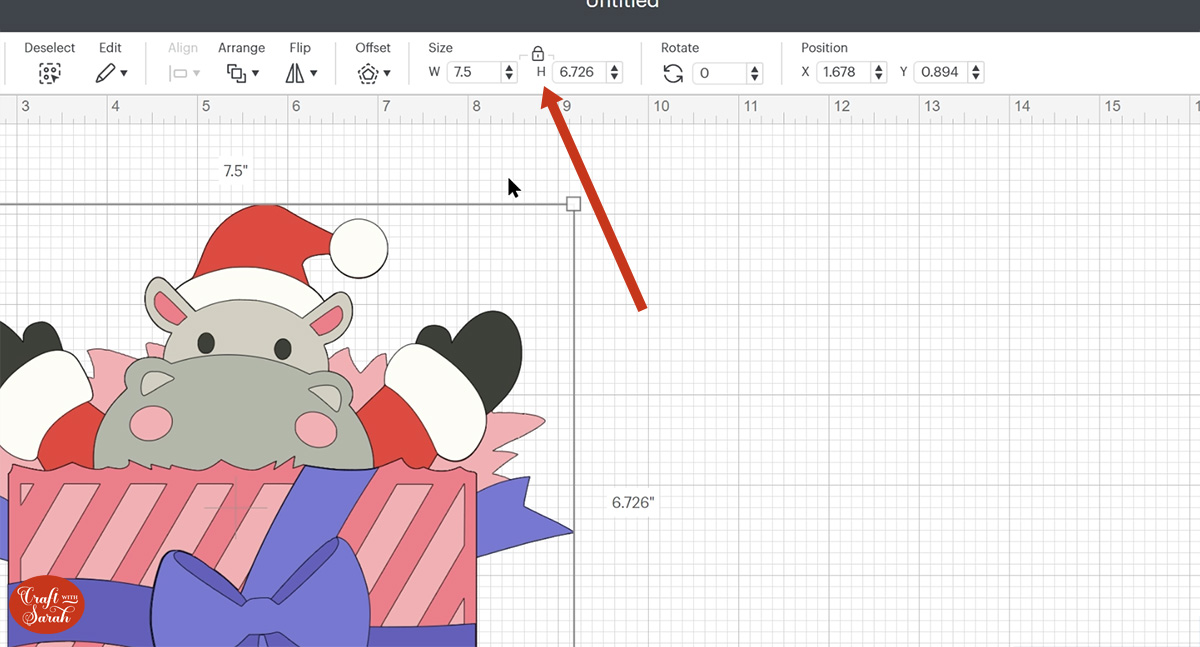This screenshot has height=647, width=1200.
Task: Click the Rotate angle input field
Action: point(720,73)
